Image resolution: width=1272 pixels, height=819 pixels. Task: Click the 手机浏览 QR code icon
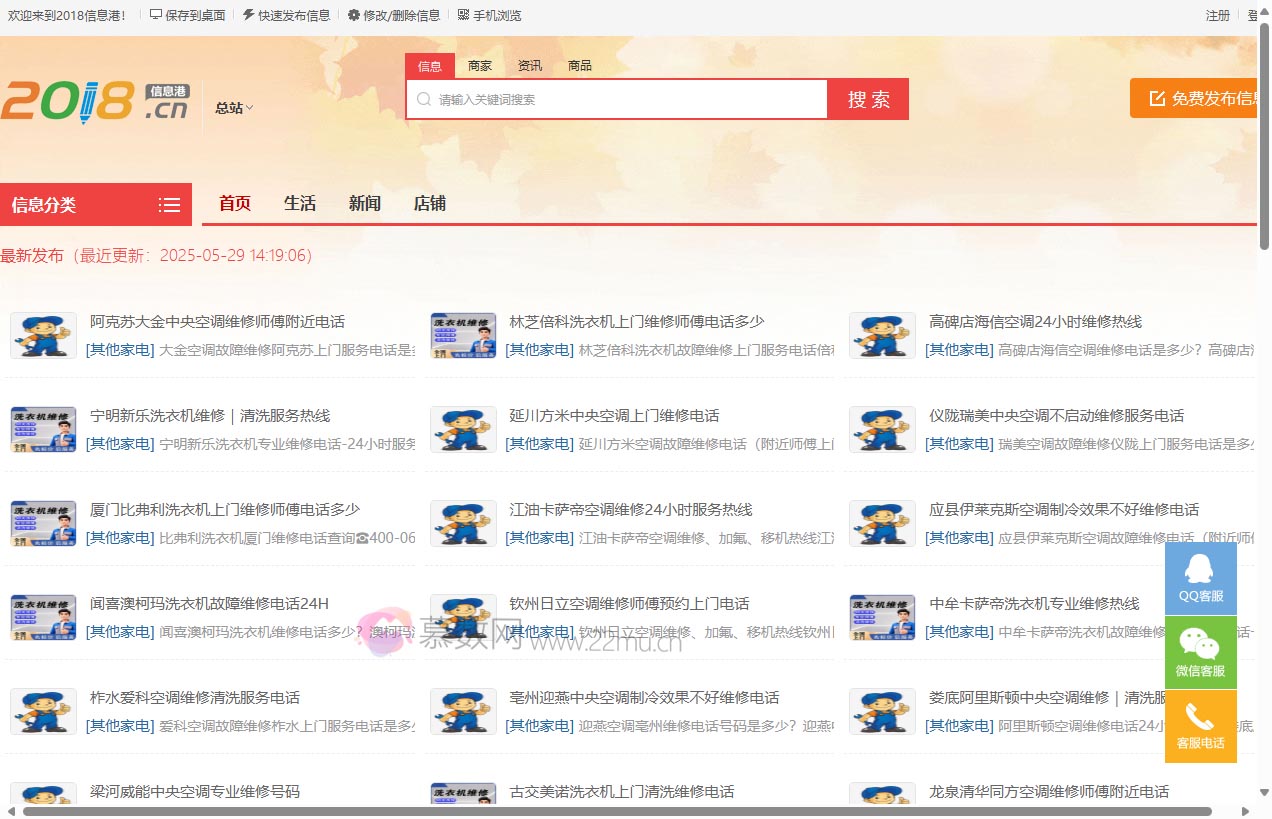click(463, 15)
